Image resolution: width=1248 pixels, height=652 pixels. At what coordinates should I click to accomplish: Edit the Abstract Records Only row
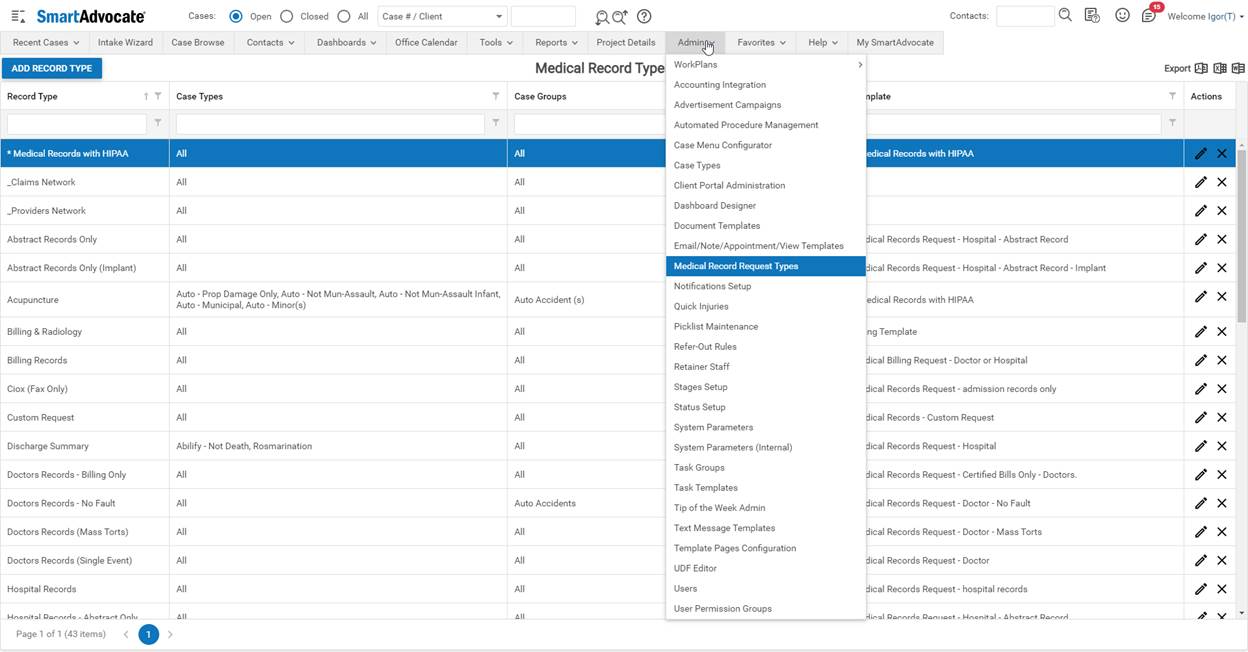pos(1201,240)
